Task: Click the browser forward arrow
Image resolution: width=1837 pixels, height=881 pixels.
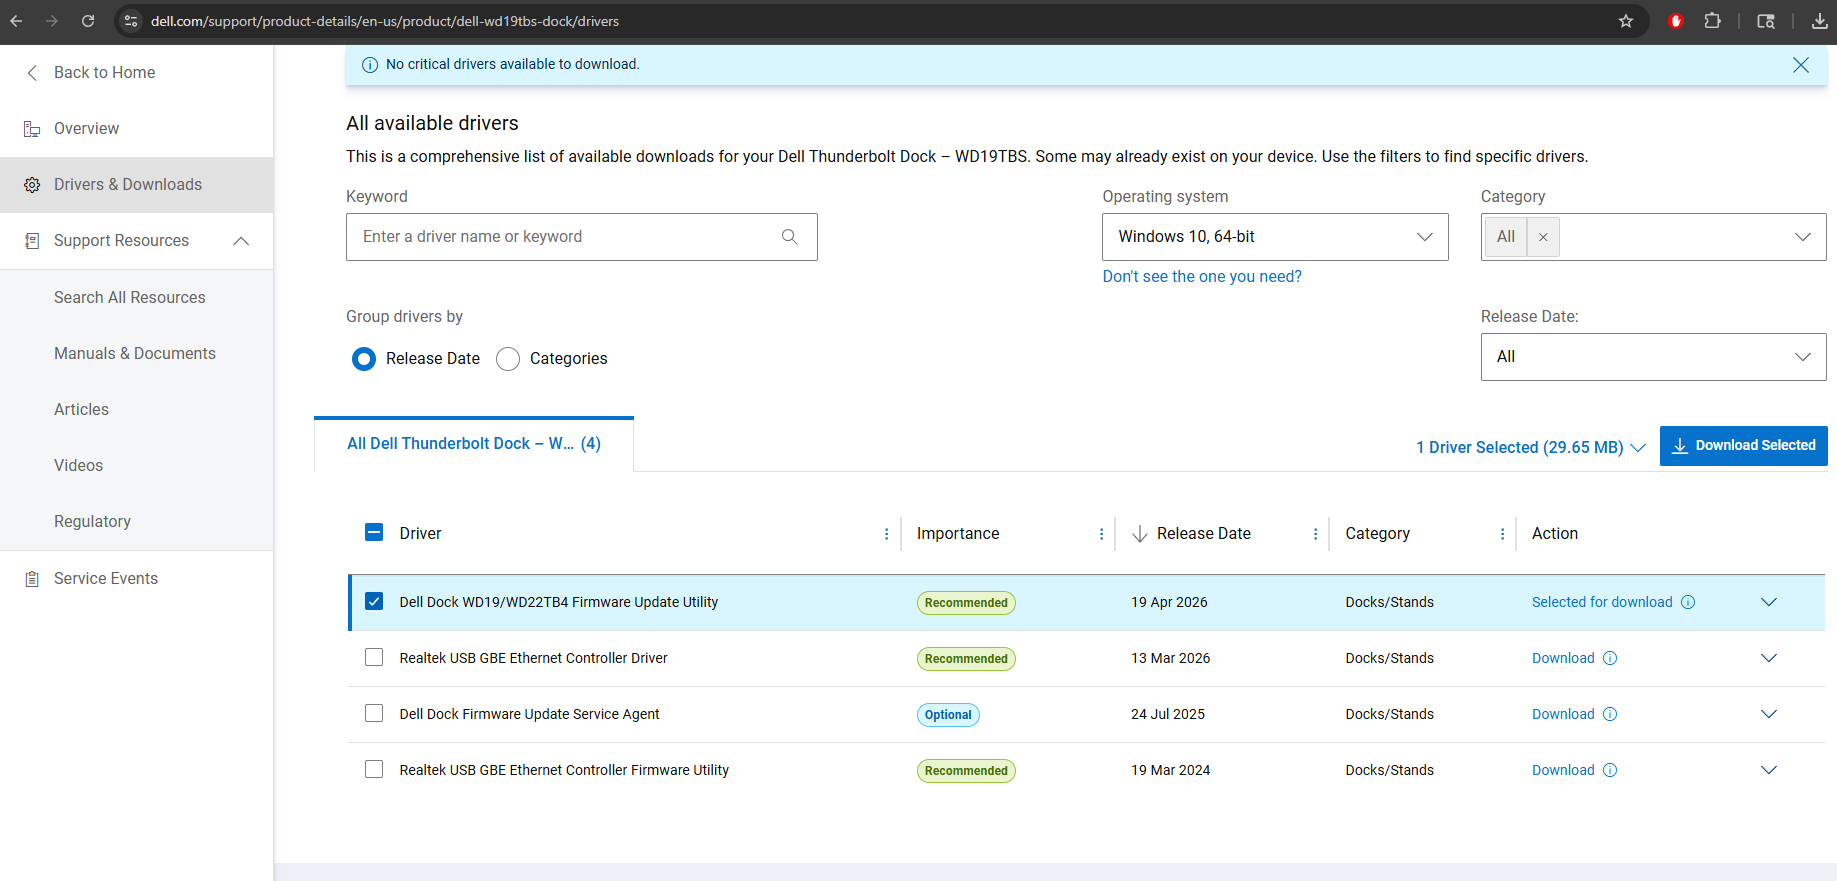Action: 52,21
